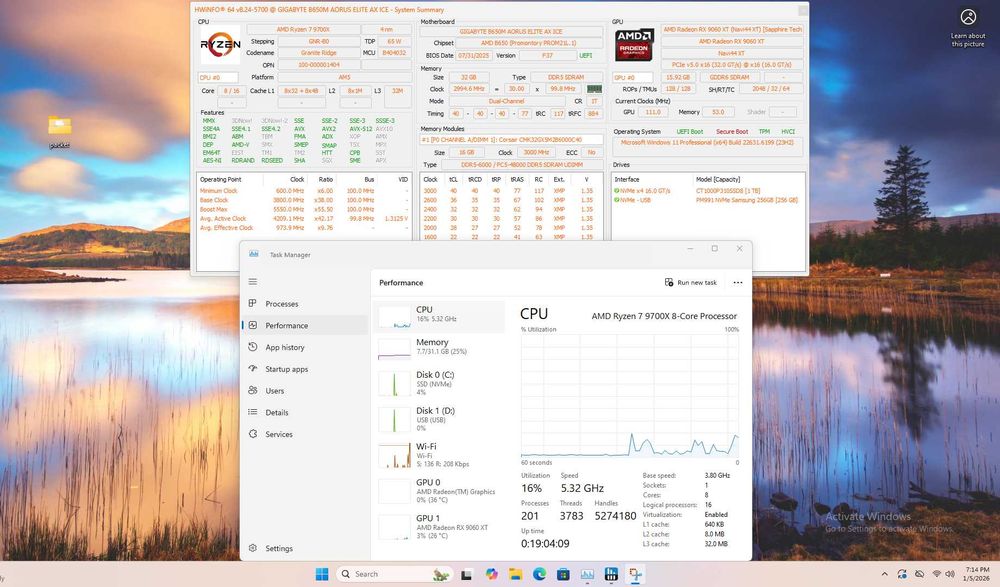Click the green status icon for NVMe x4 drive
The image size is (1000, 587).
point(616,190)
